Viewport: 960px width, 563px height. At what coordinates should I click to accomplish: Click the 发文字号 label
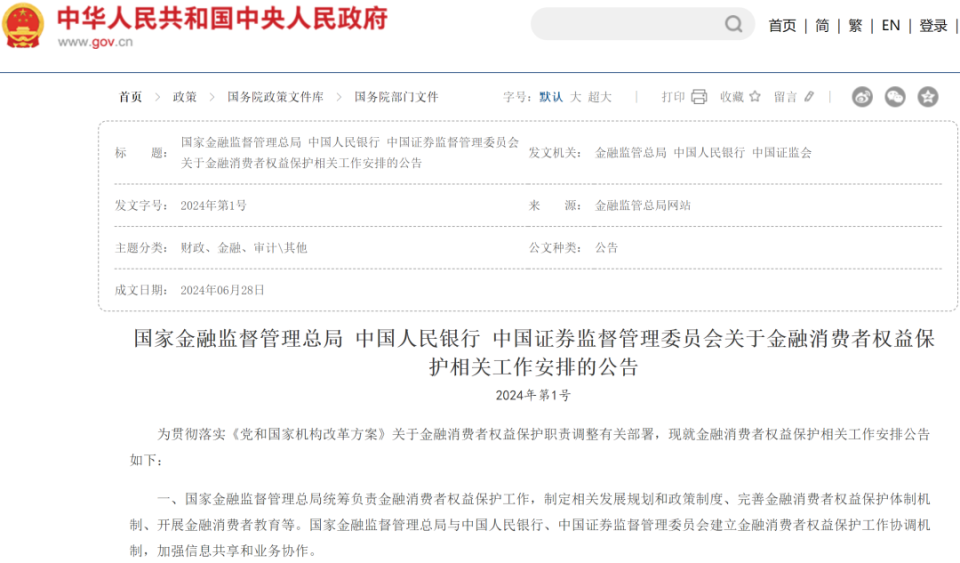[x=141, y=206]
